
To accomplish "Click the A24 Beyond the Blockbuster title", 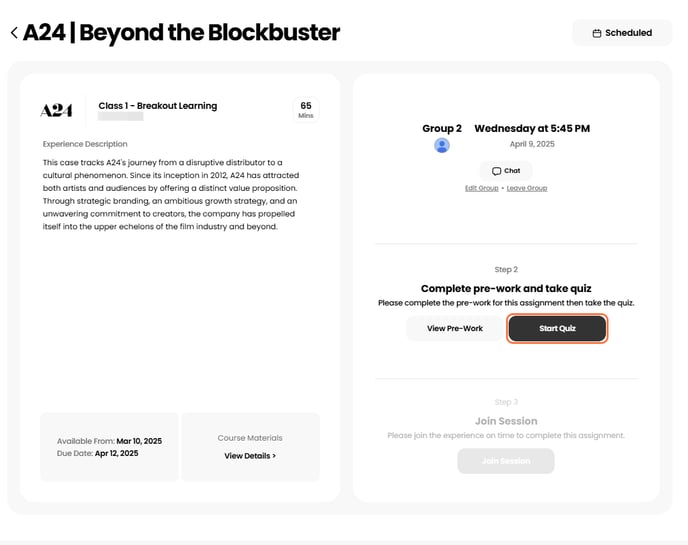I will (181, 33).
